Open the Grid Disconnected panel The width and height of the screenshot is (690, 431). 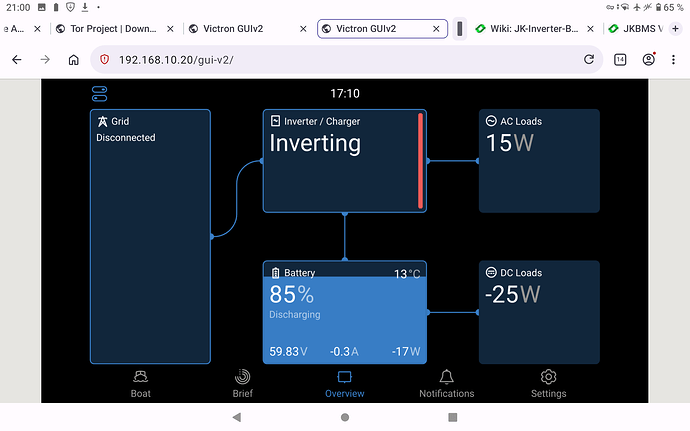pos(150,236)
